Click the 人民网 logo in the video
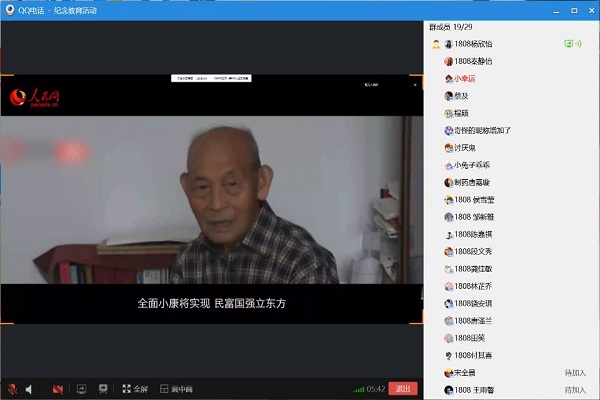Image resolution: width=600 pixels, height=400 pixels. click(36, 96)
